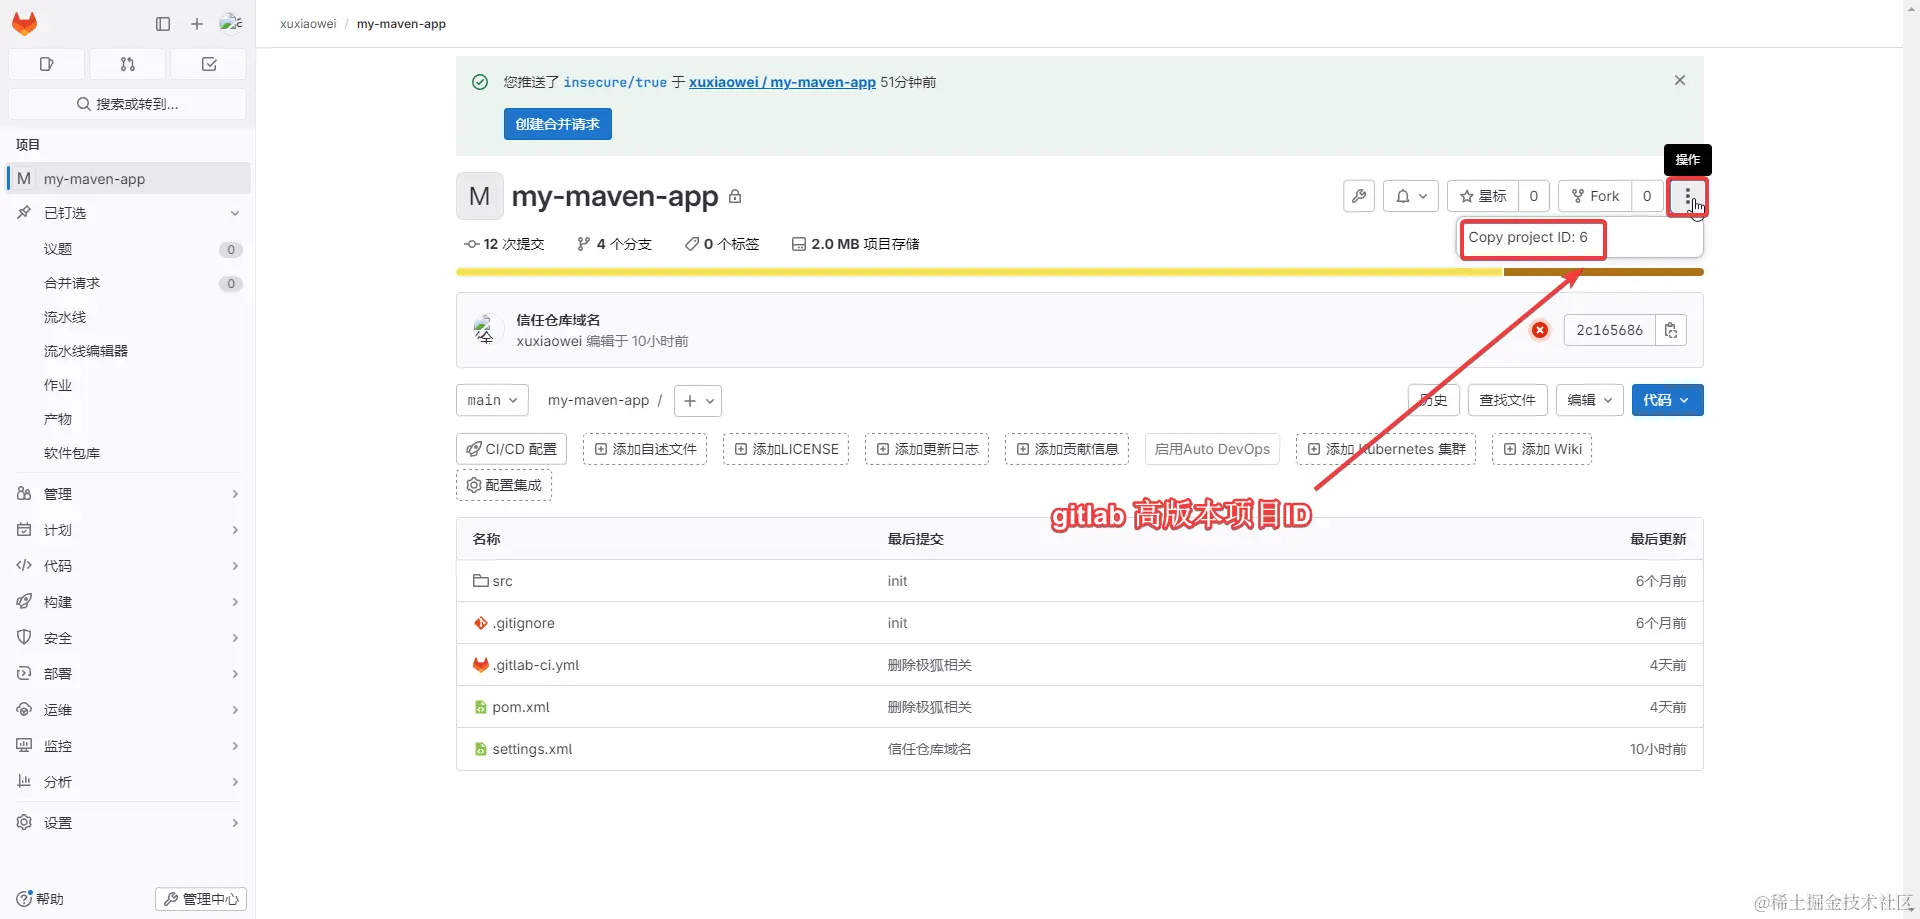1920x919 pixels.
Task: Open the GitLab home logo
Action: pyautogui.click(x=25, y=23)
